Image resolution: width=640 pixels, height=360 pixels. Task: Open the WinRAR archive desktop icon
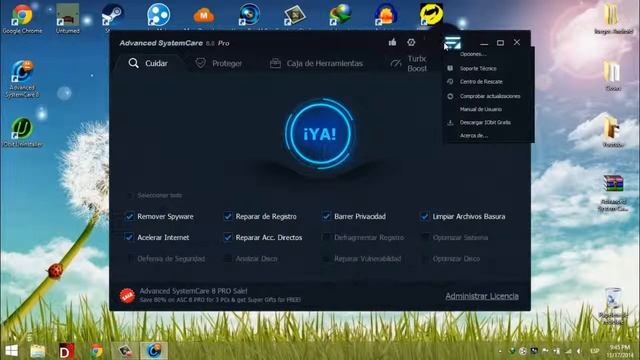point(613,193)
